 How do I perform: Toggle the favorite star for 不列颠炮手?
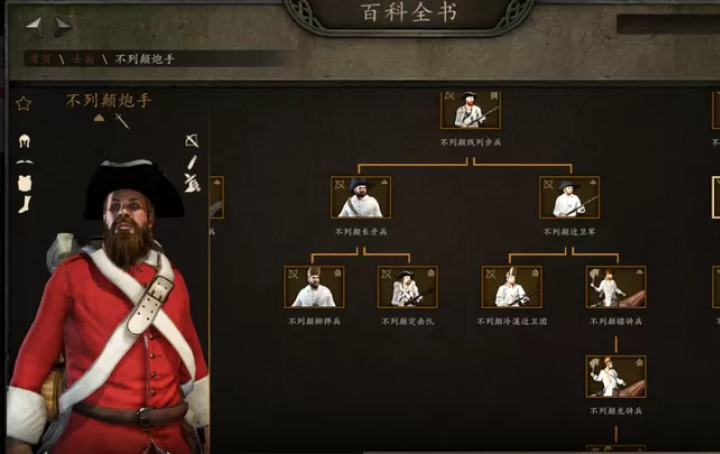(x=23, y=104)
